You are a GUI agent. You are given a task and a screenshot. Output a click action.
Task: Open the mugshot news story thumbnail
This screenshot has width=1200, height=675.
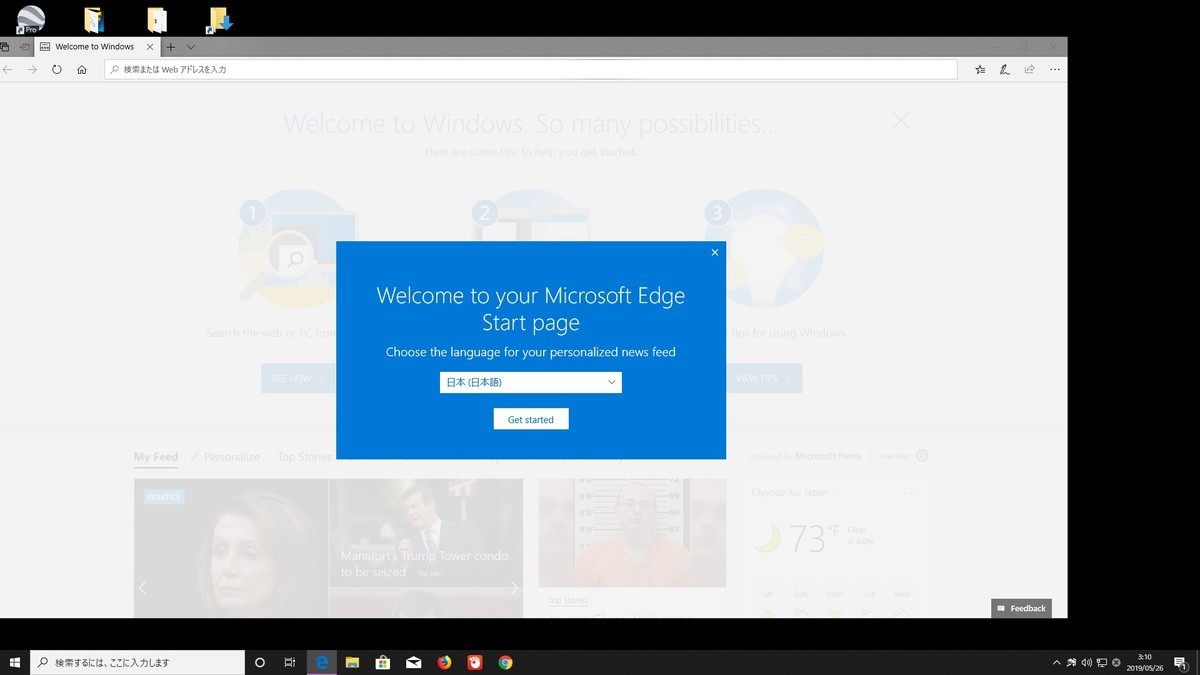coord(632,533)
